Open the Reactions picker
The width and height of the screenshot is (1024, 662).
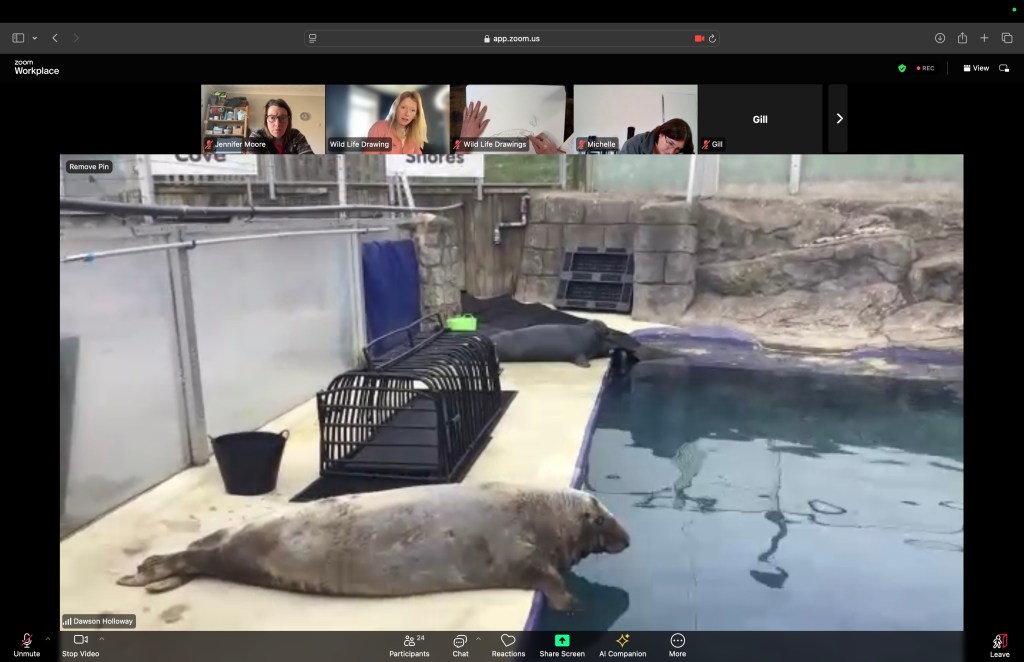[508, 645]
